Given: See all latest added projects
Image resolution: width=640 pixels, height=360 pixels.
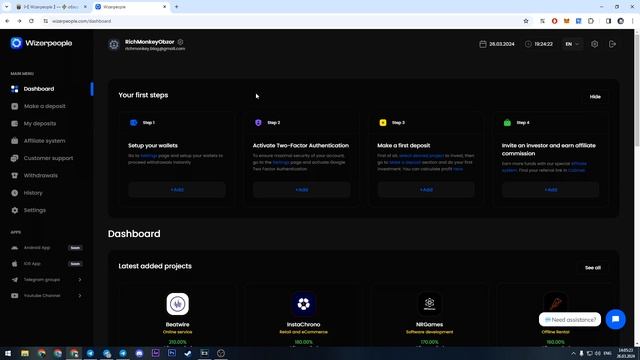Looking at the screenshot, I should (593, 268).
